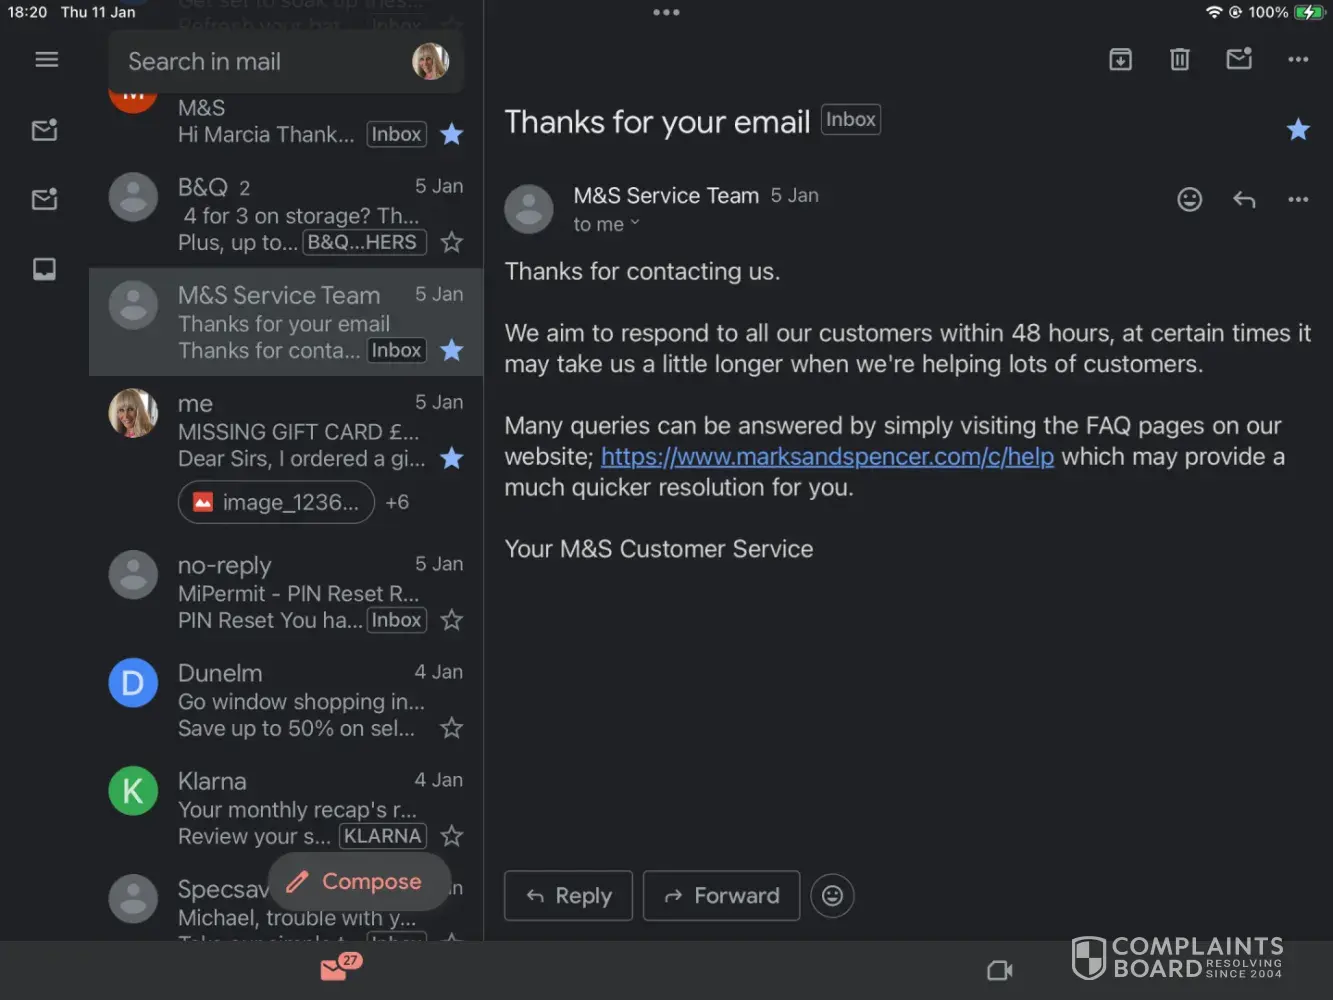Click M&S Service Team sender avatar in message
The height and width of the screenshot is (1000, 1333).
529,209
